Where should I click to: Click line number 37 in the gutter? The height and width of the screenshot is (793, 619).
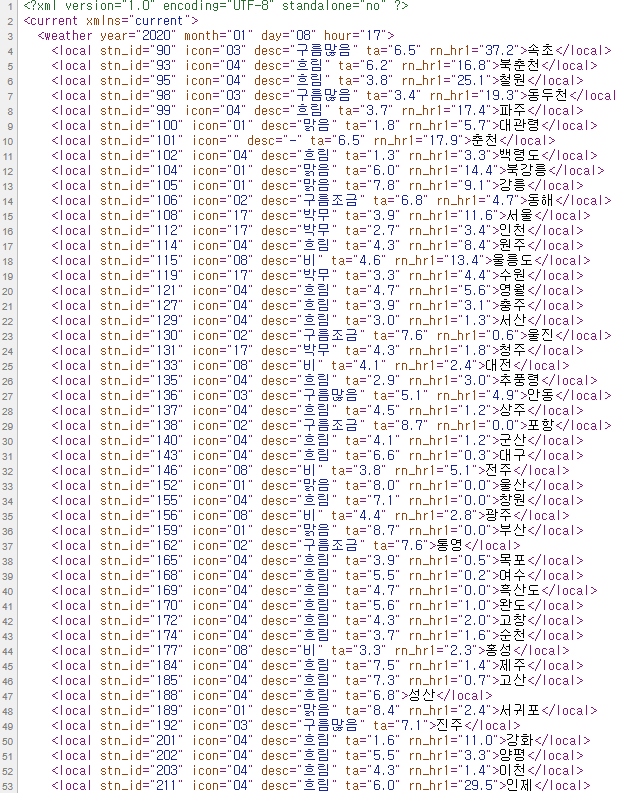tap(8, 546)
